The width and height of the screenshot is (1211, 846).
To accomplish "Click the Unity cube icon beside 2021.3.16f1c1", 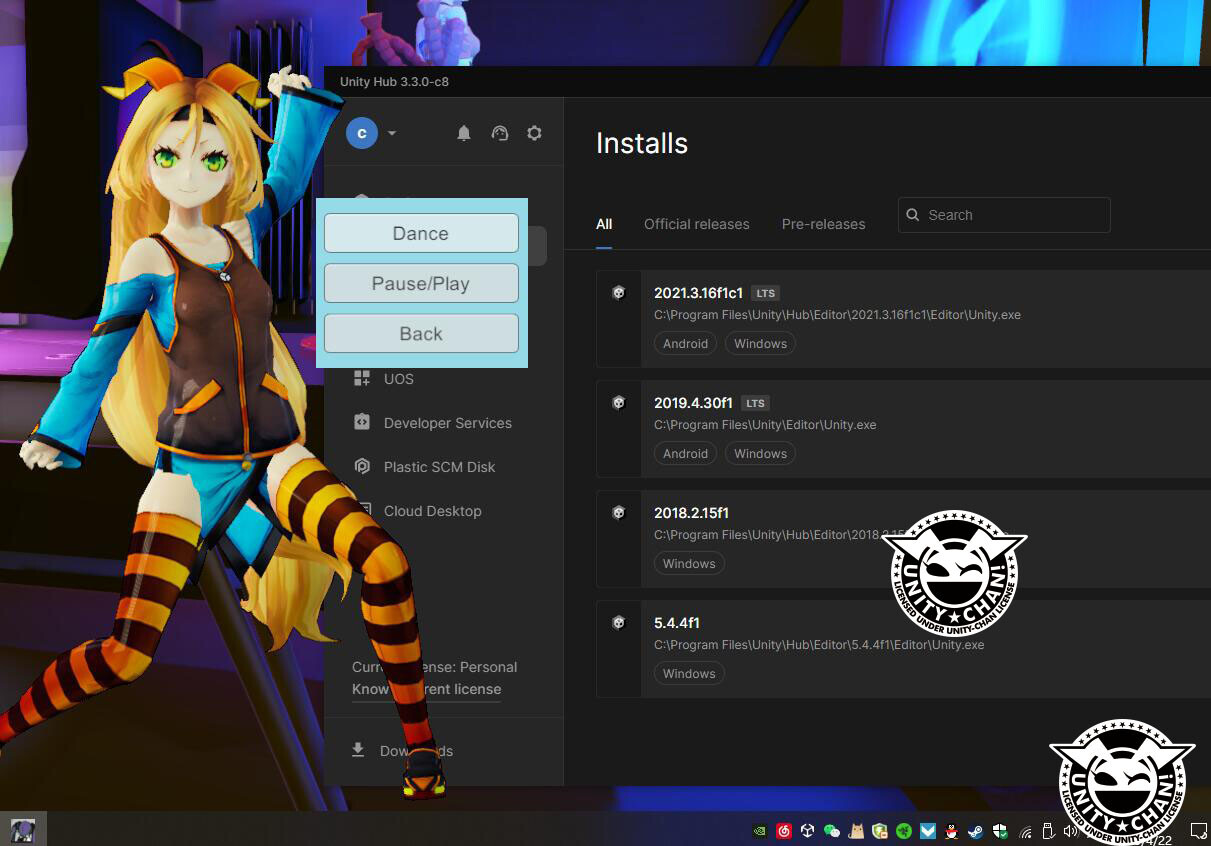I will tap(618, 293).
